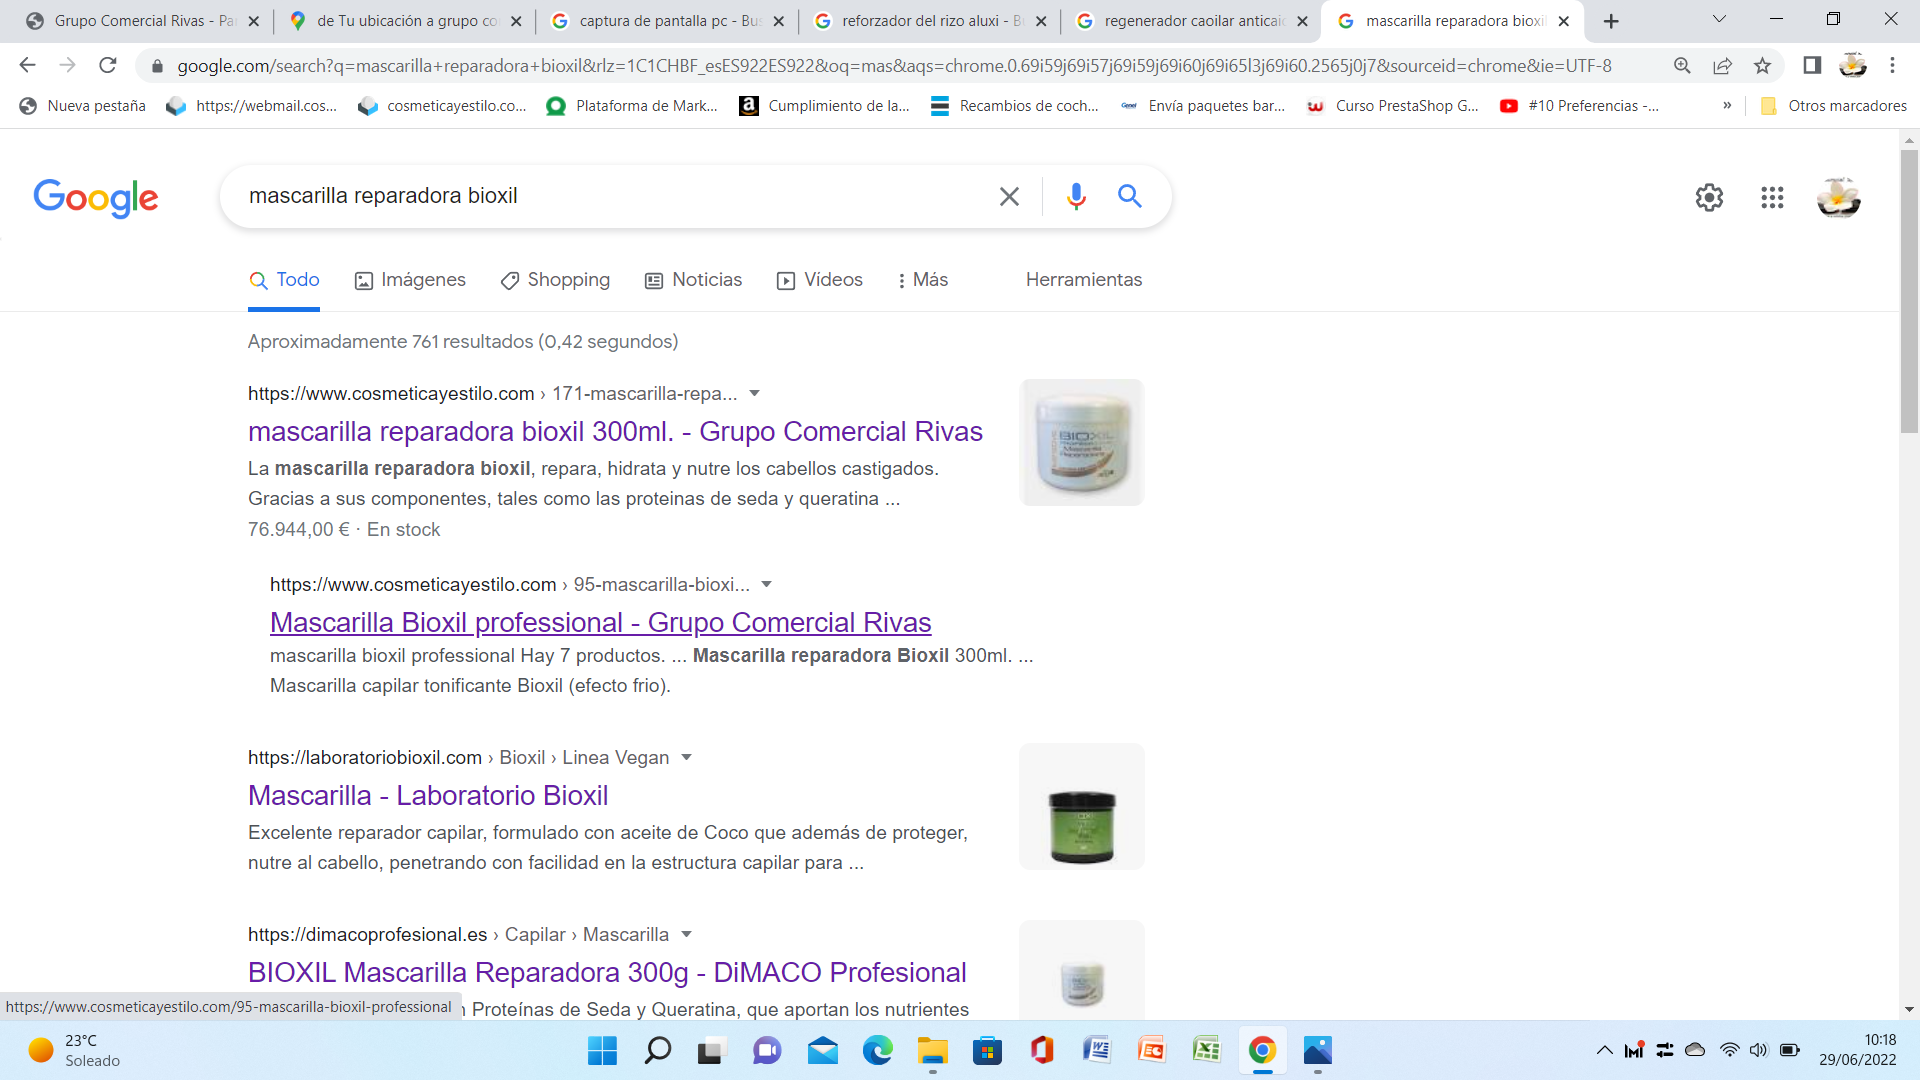Reload the page
The width and height of the screenshot is (1920, 1080).
pos(108,66)
